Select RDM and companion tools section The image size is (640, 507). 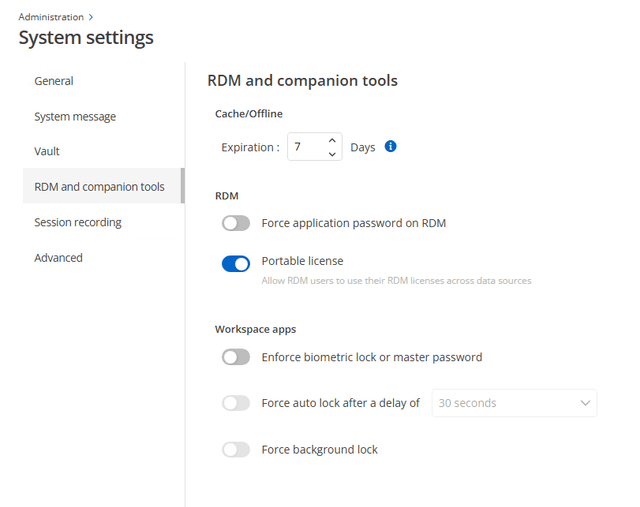tap(99, 187)
